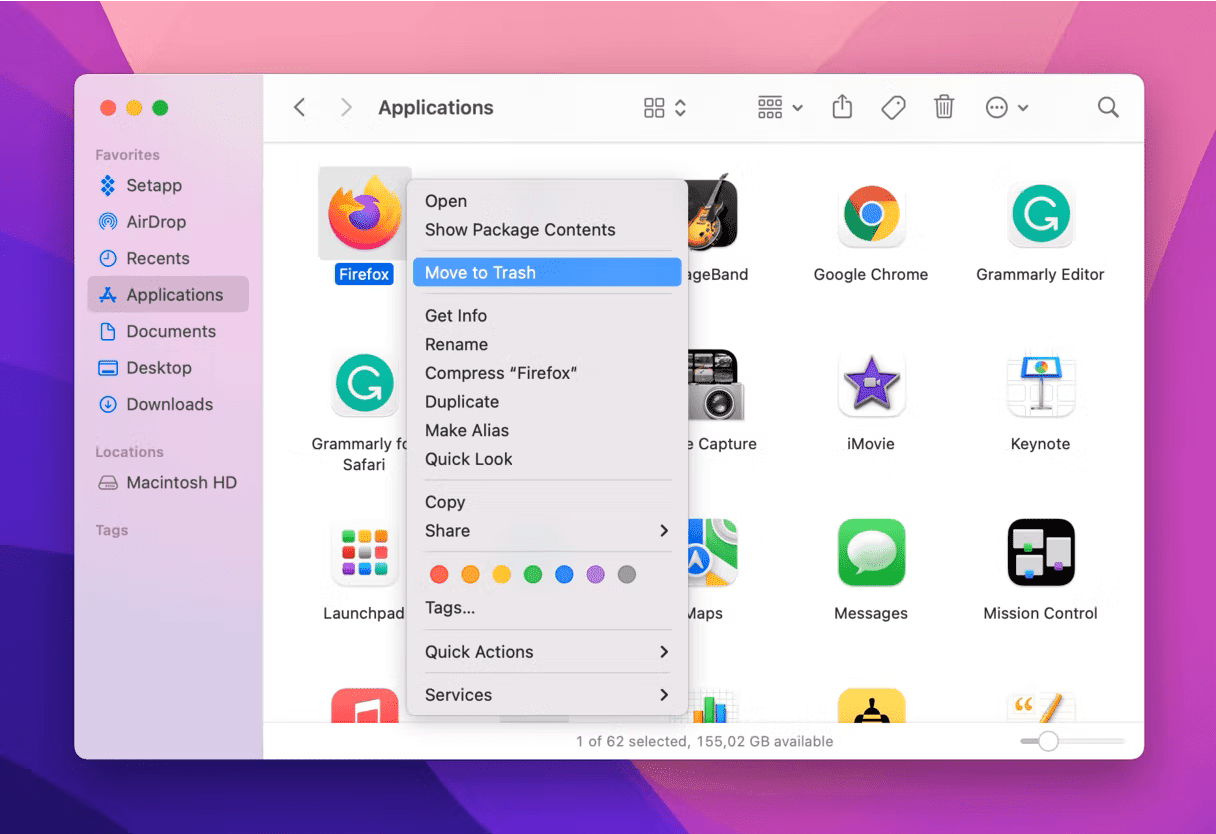Open the Google Chrome app icon
1216x834 pixels.
(x=871, y=214)
